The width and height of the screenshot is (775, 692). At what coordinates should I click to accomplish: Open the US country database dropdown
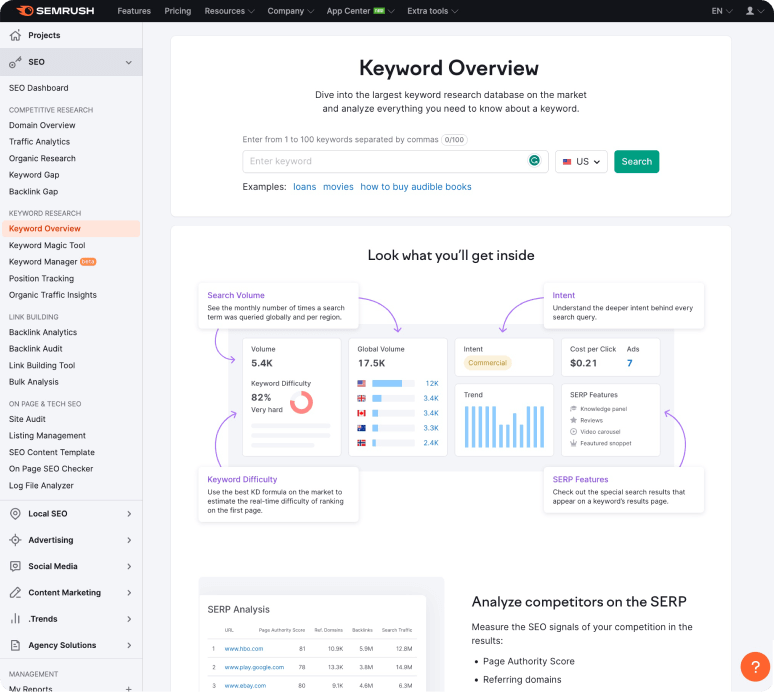coord(581,162)
